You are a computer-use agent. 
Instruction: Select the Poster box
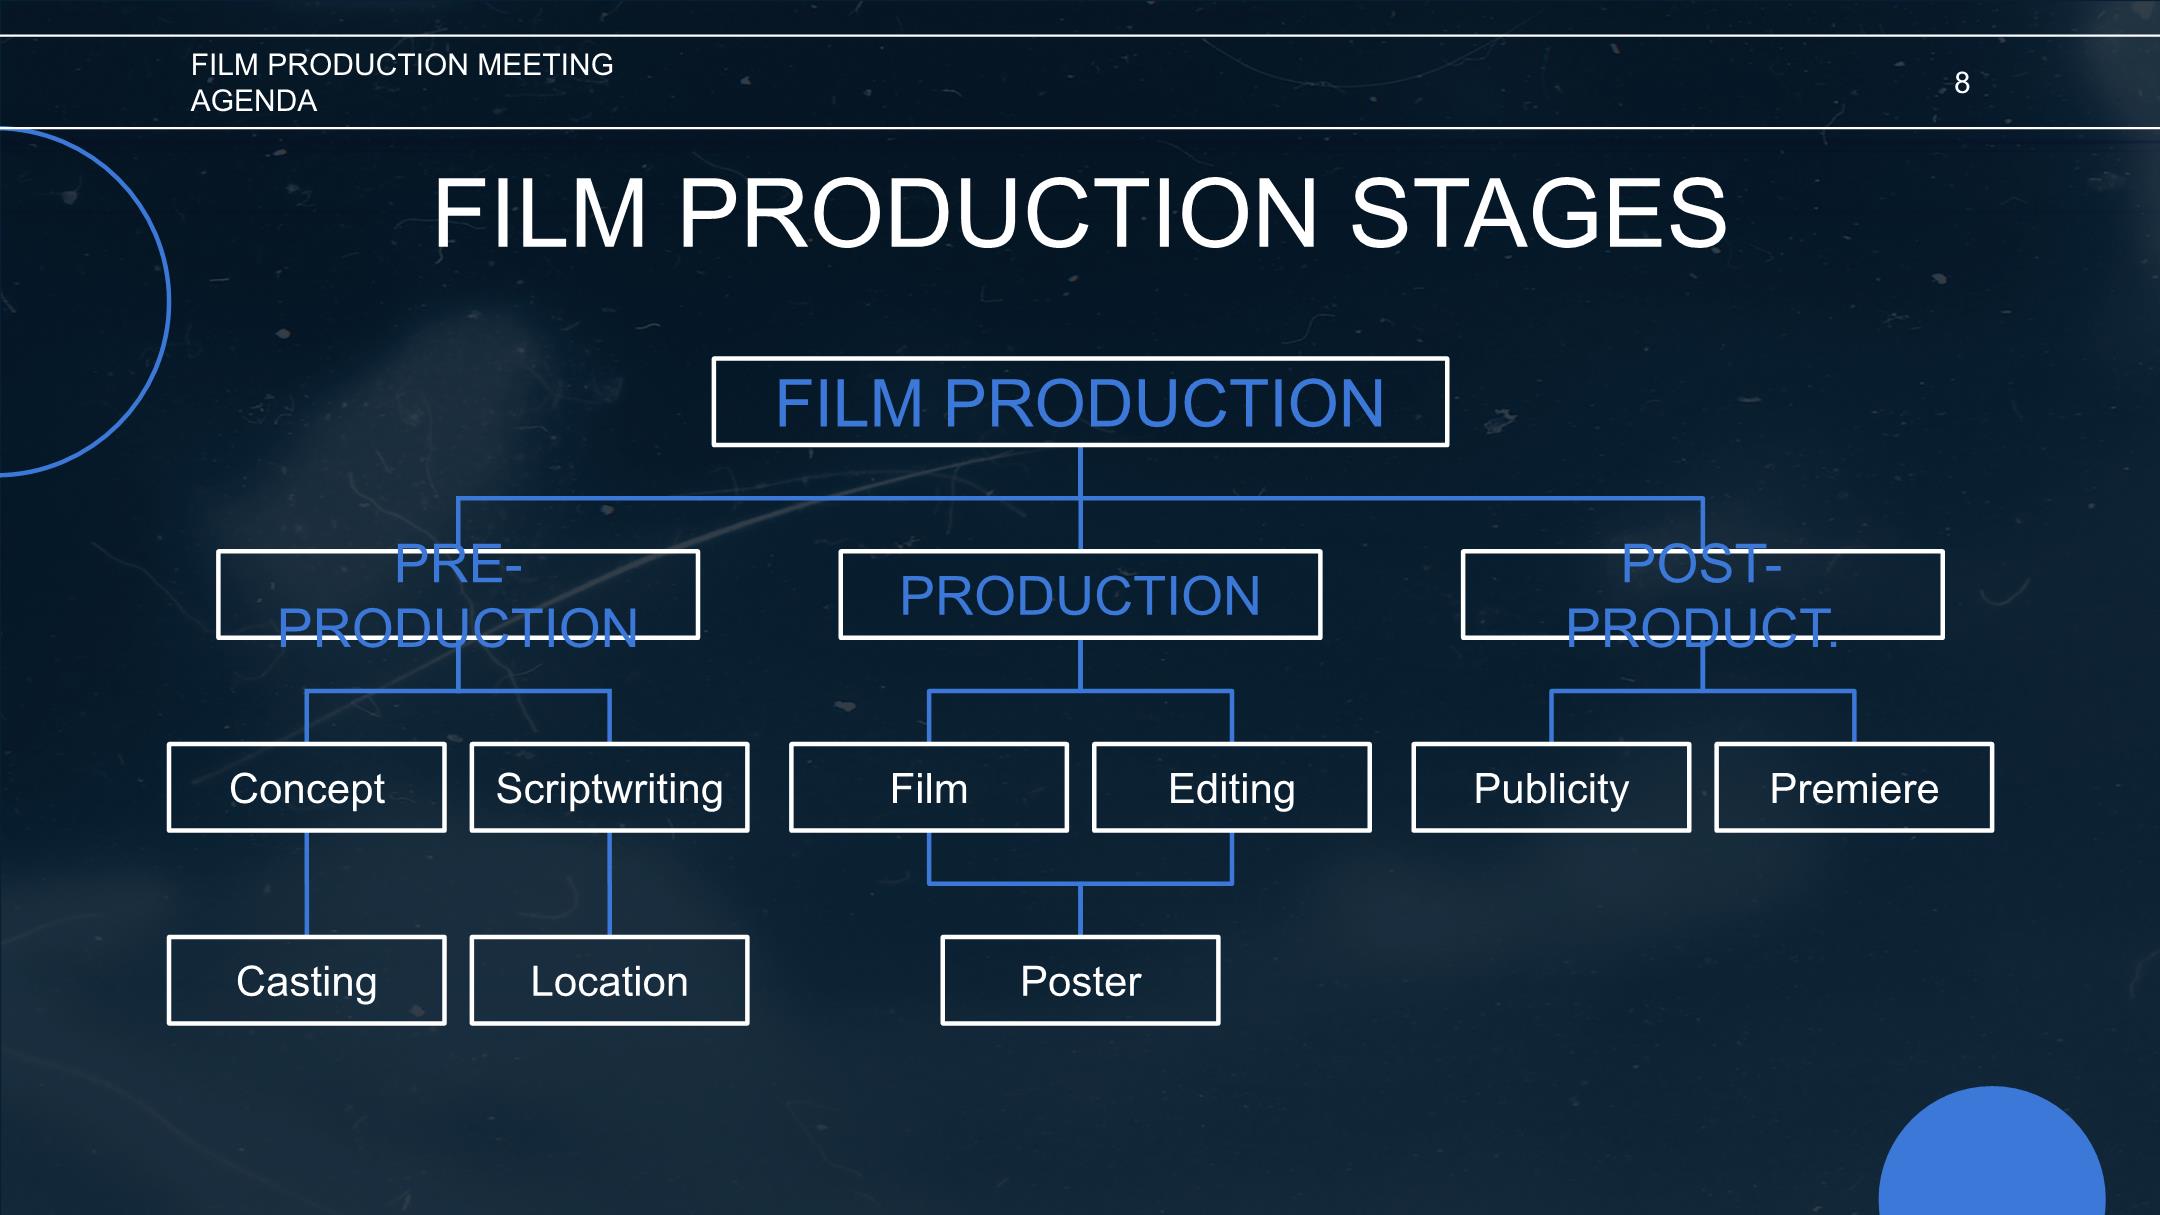click(x=1080, y=980)
